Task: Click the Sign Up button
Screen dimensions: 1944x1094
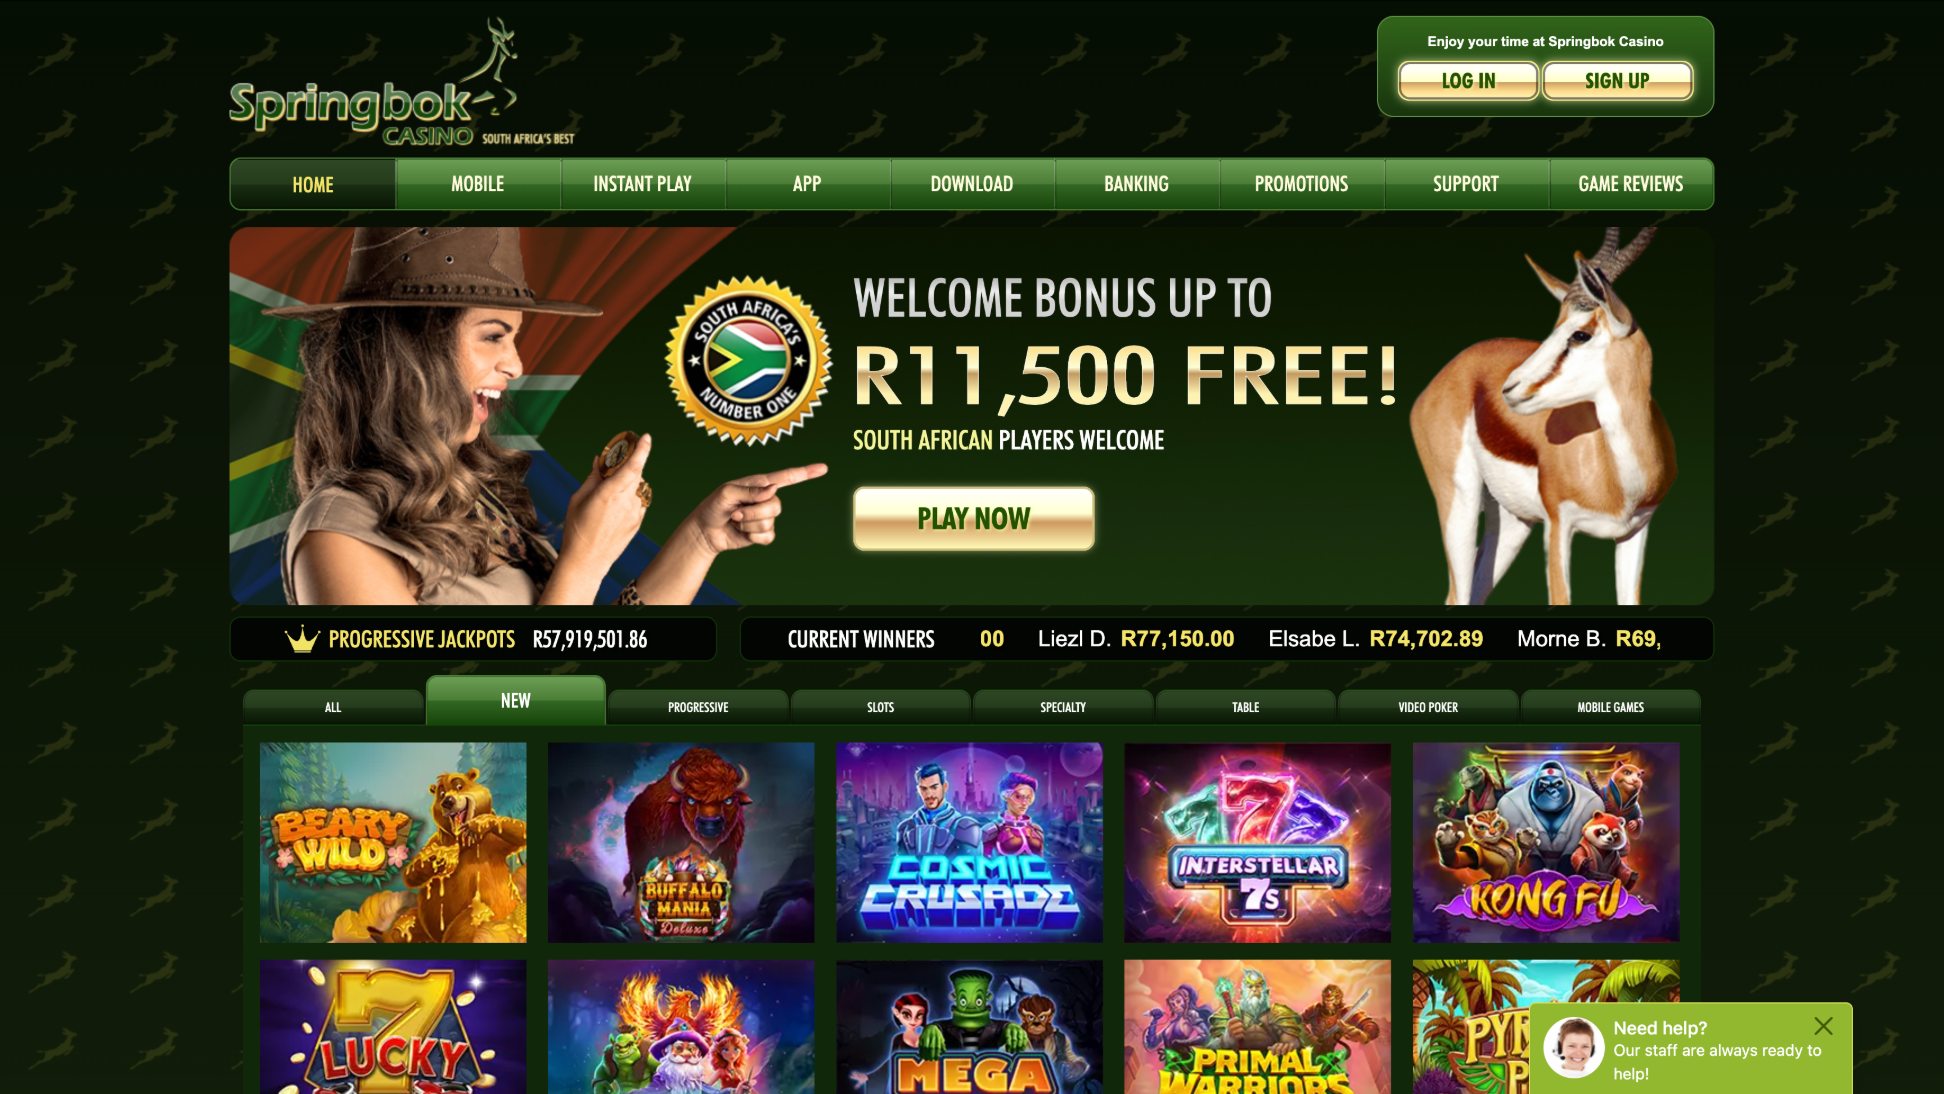Action: pos(1617,81)
